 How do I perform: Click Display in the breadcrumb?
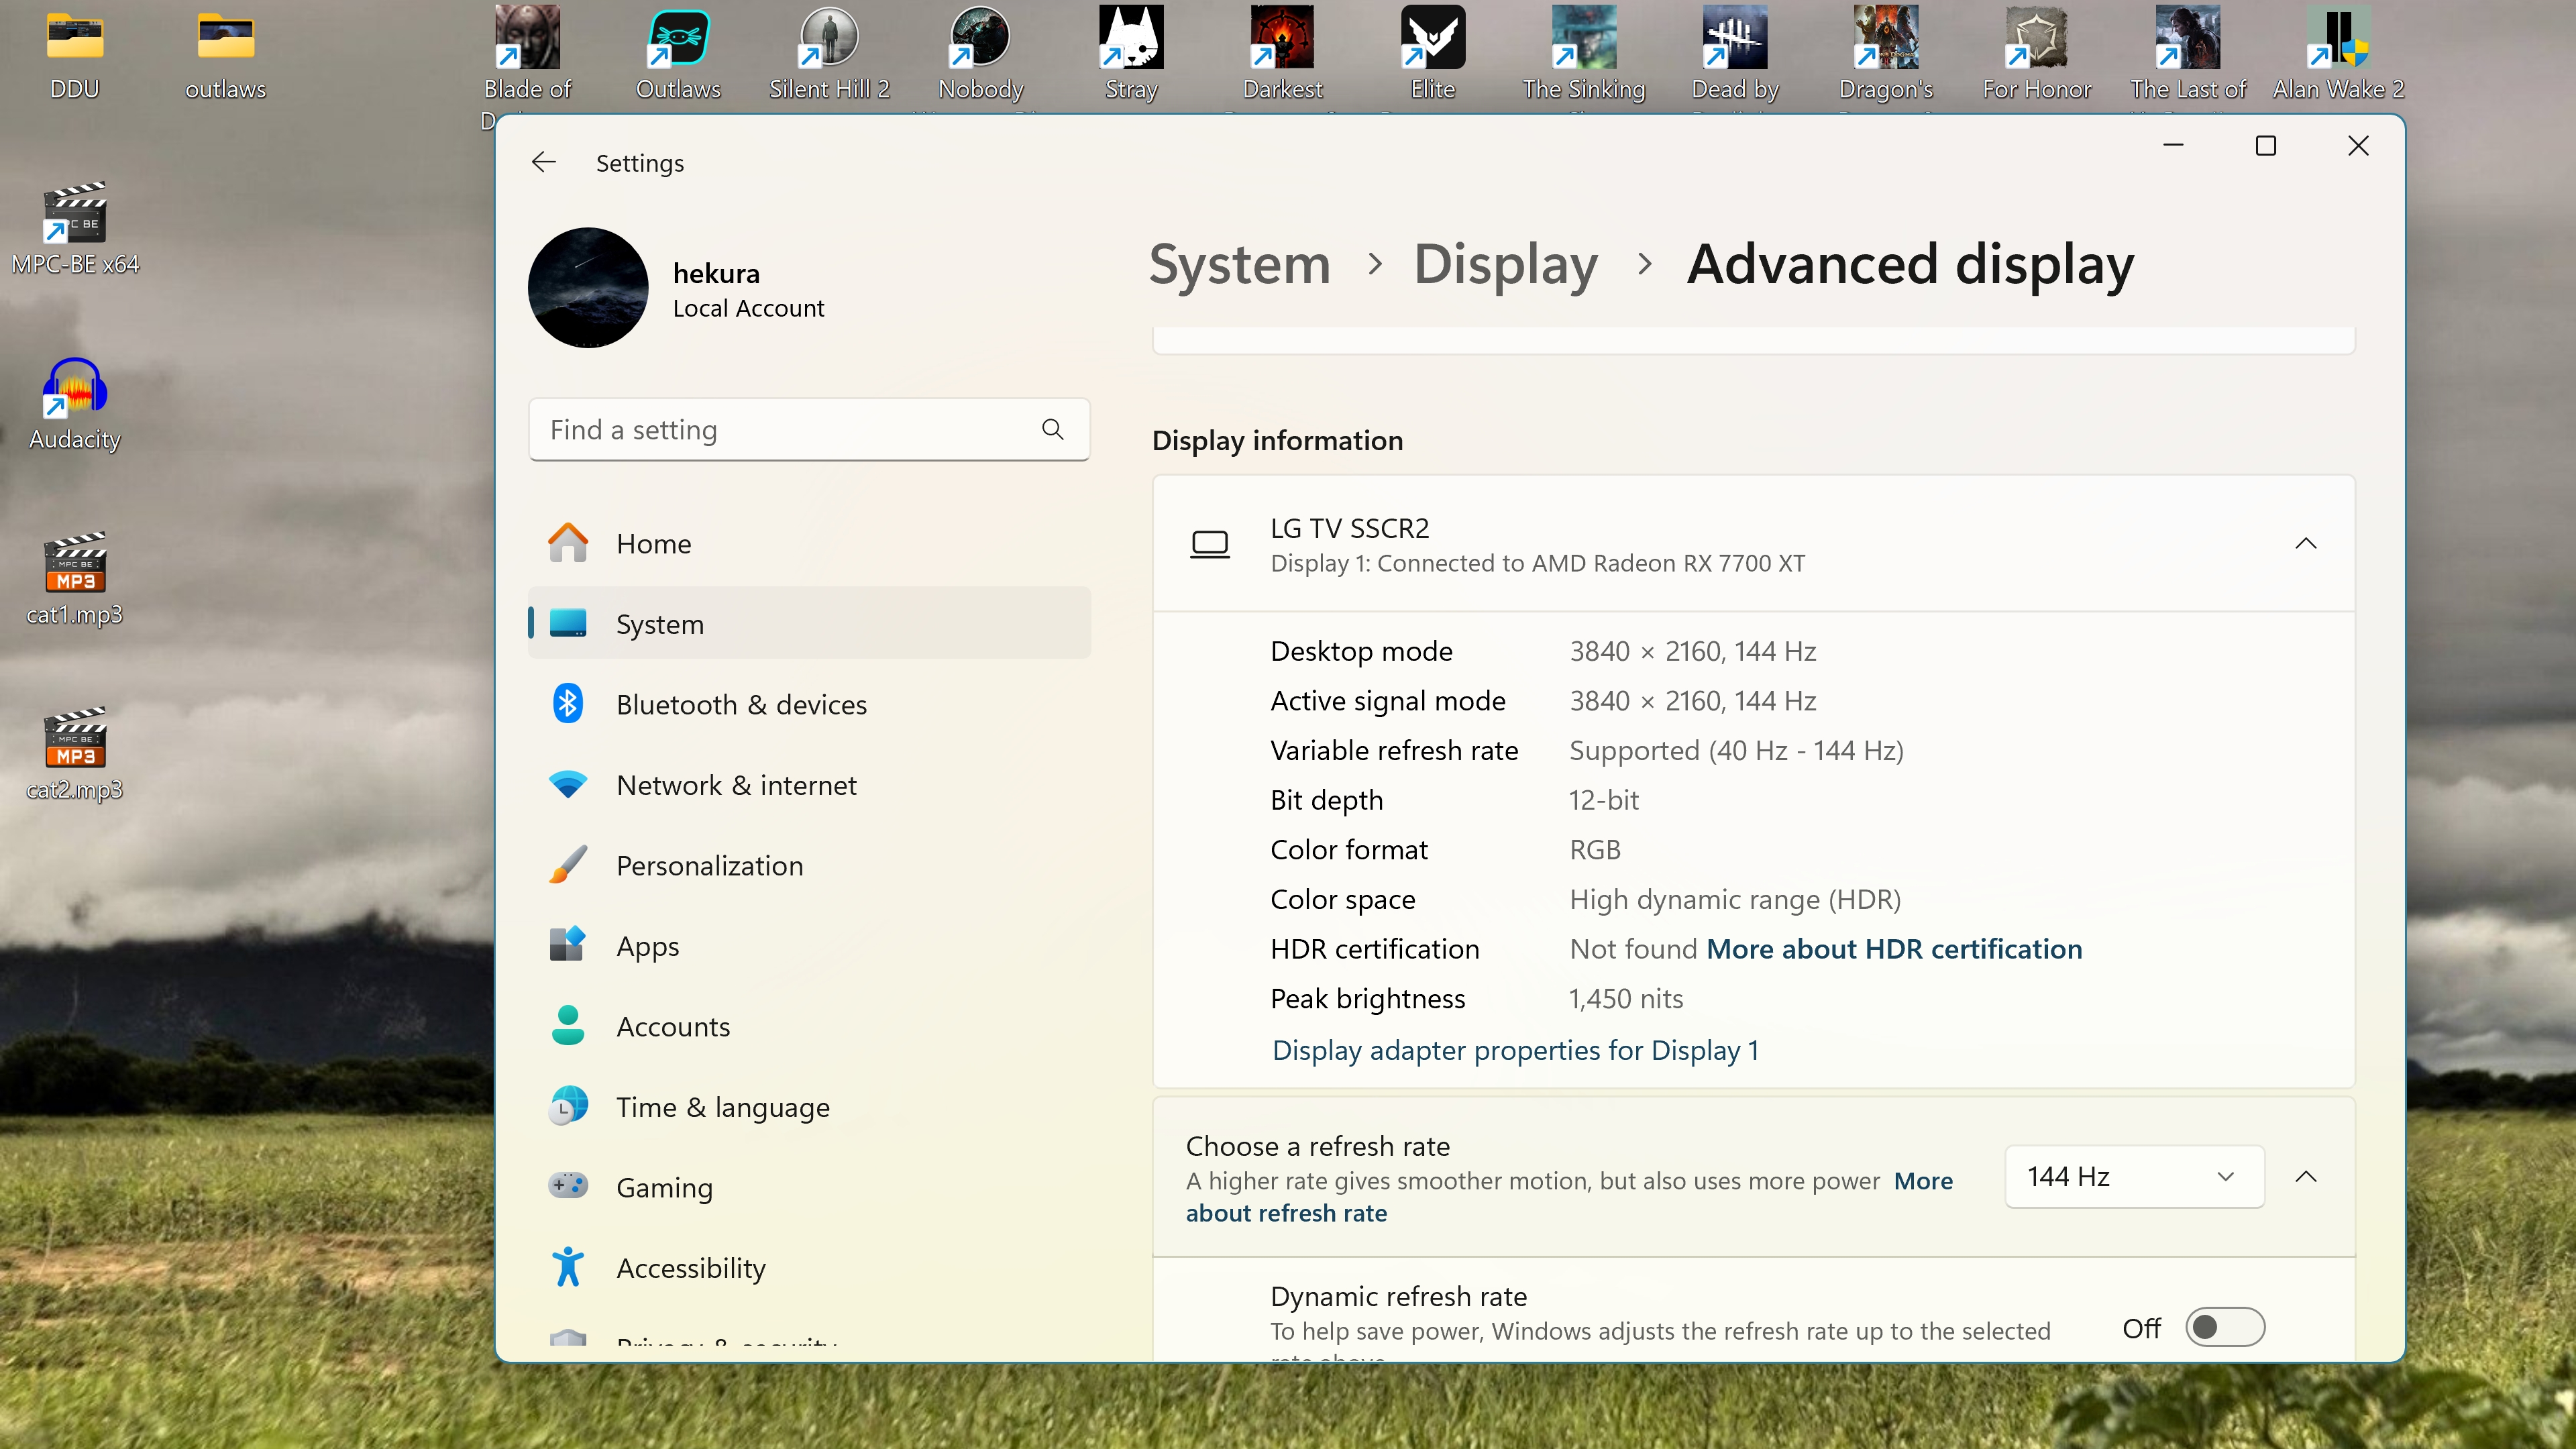click(x=1505, y=264)
